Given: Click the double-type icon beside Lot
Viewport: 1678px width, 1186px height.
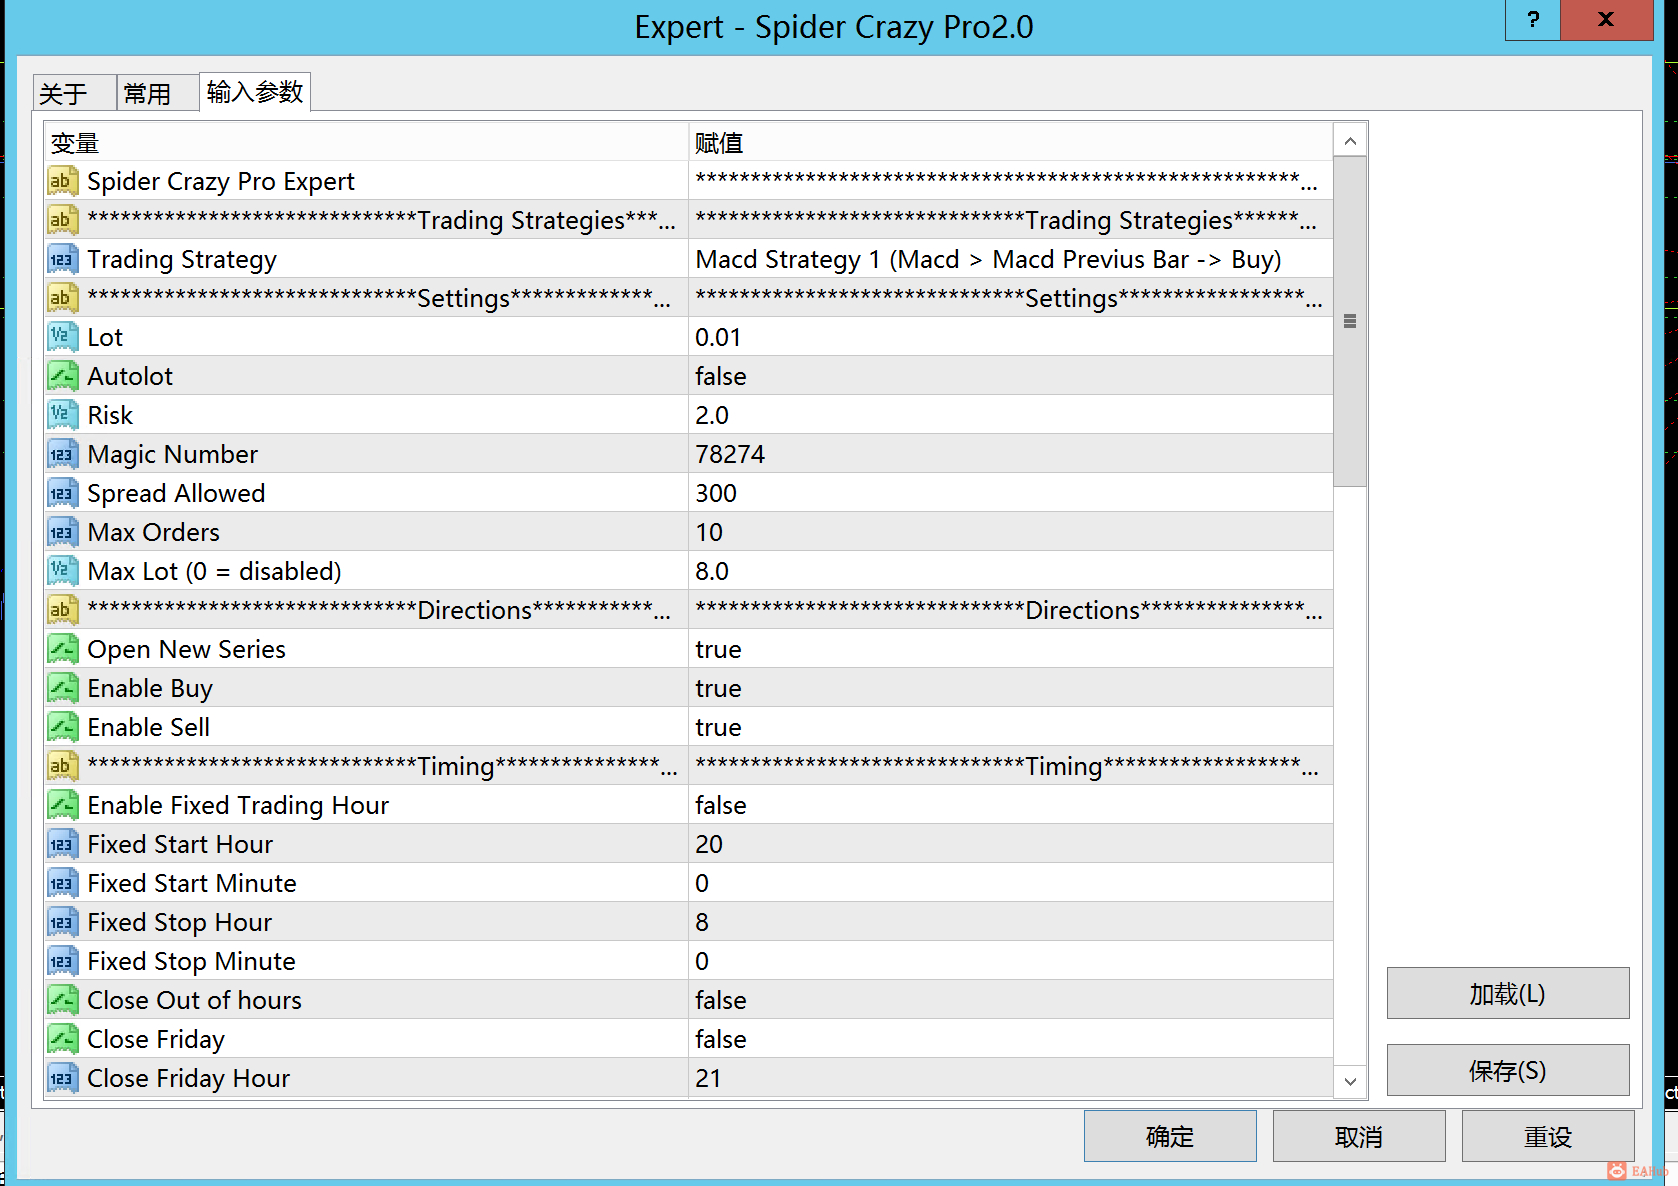Looking at the screenshot, I should click(62, 337).
